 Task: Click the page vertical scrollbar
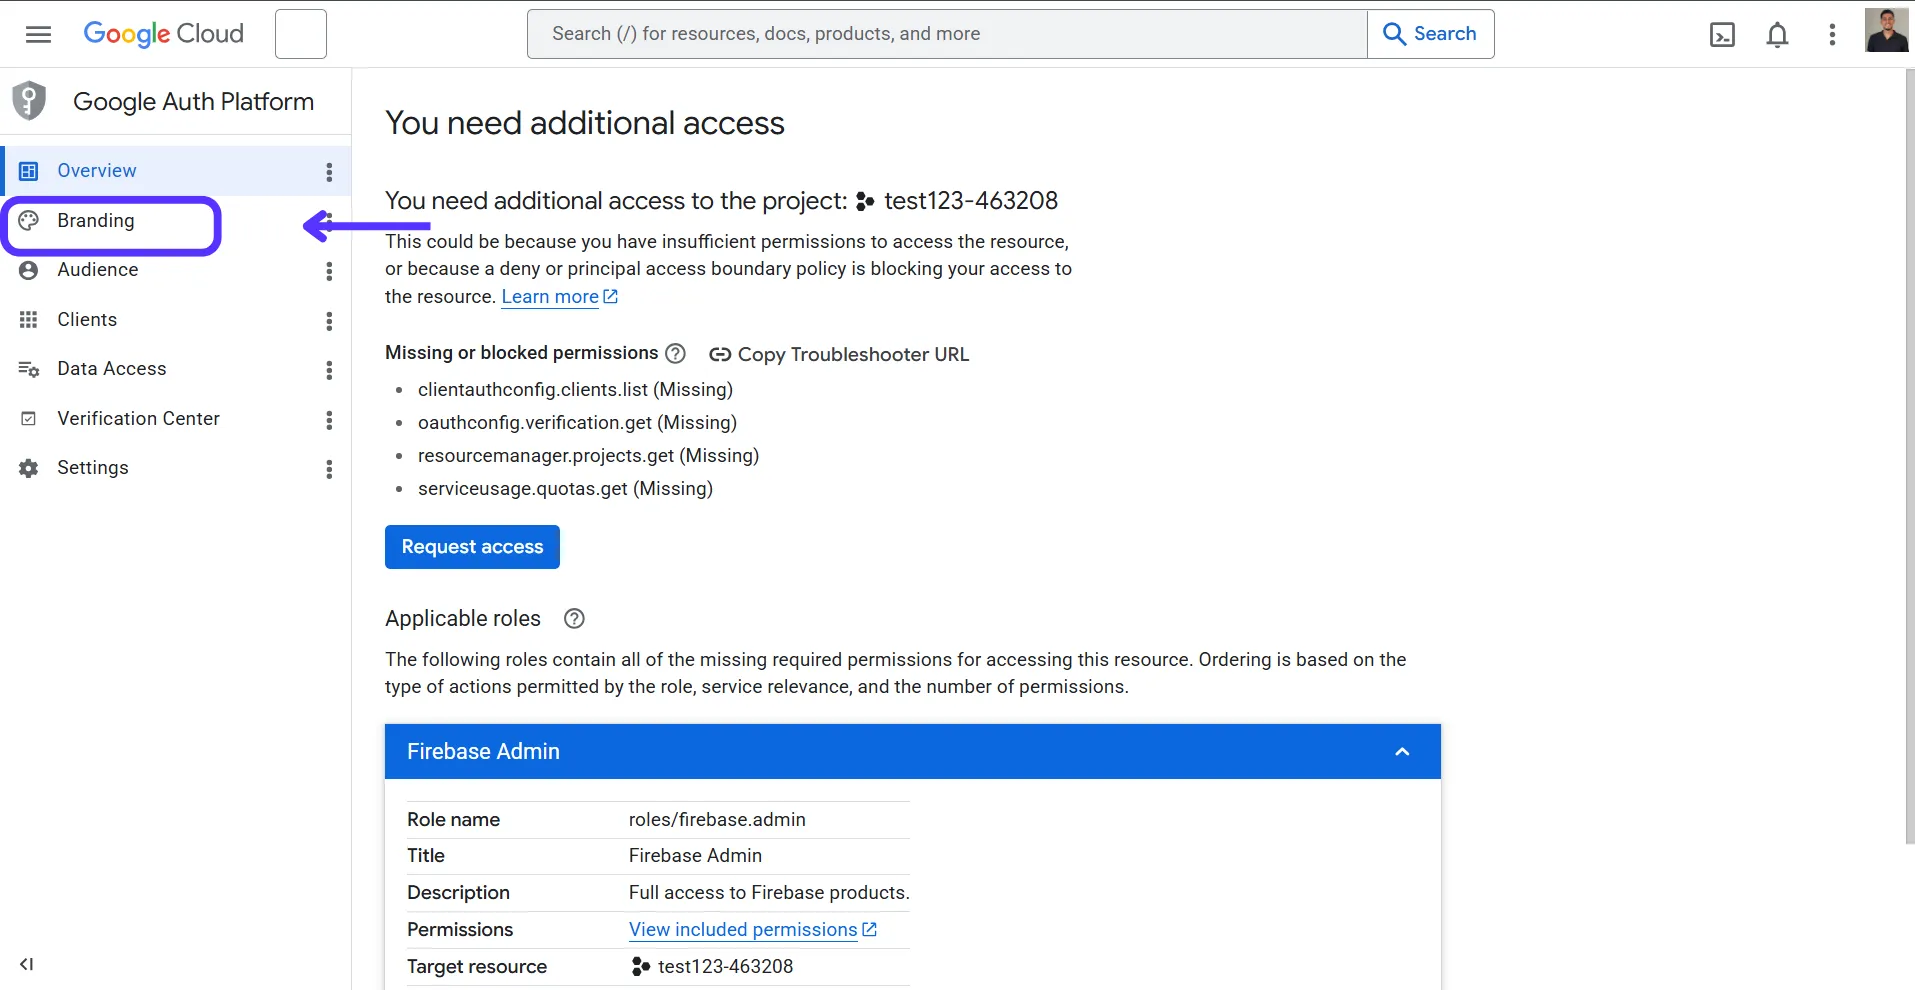pyautogui.click(x=1909, y=457)
